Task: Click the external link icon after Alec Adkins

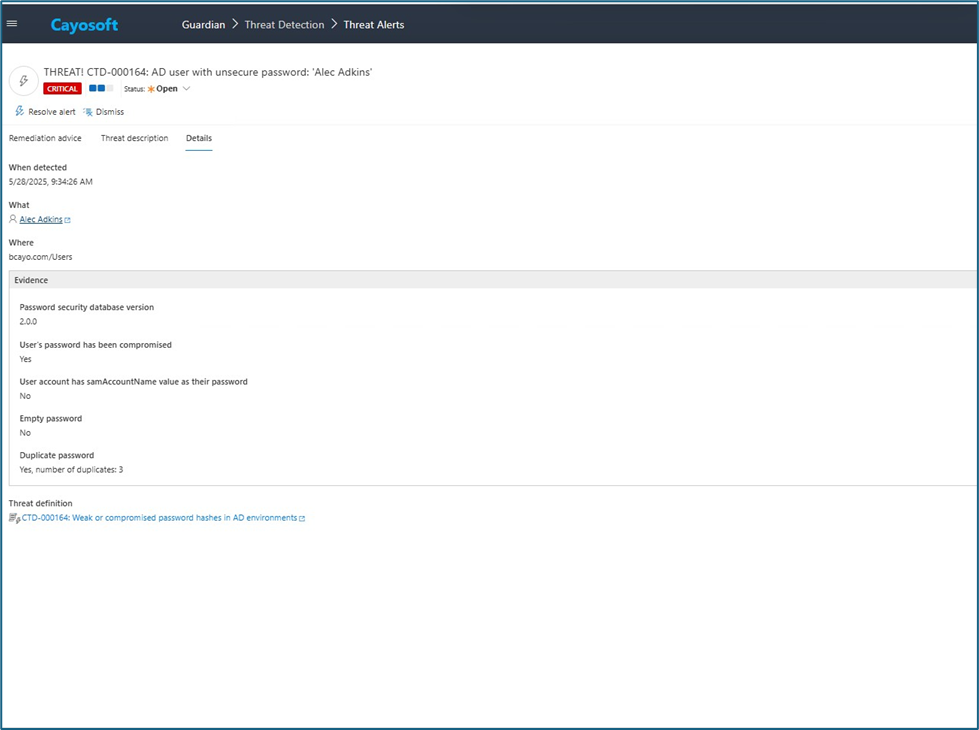Action: [67, 220]
